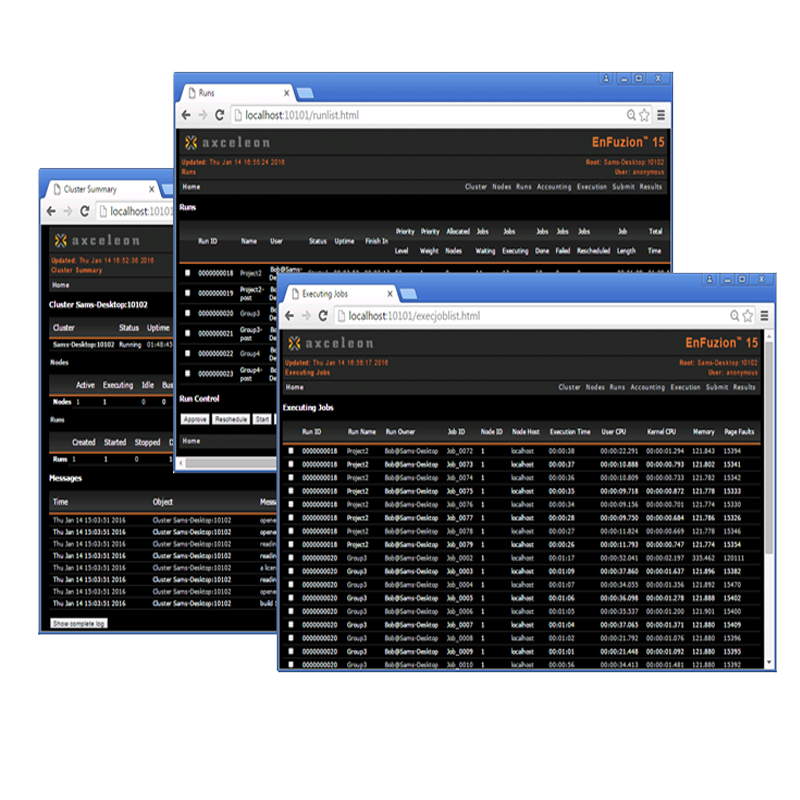Go Home from Executing Jobs navigation bar
This screenshot has width=800, height=800.
click(294, 387)
